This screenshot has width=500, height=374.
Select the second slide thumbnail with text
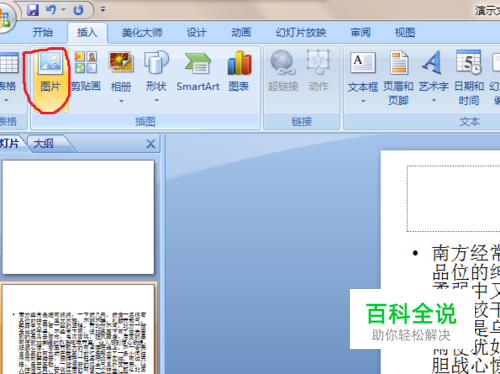pyautogui.click(x=78, y=329)
